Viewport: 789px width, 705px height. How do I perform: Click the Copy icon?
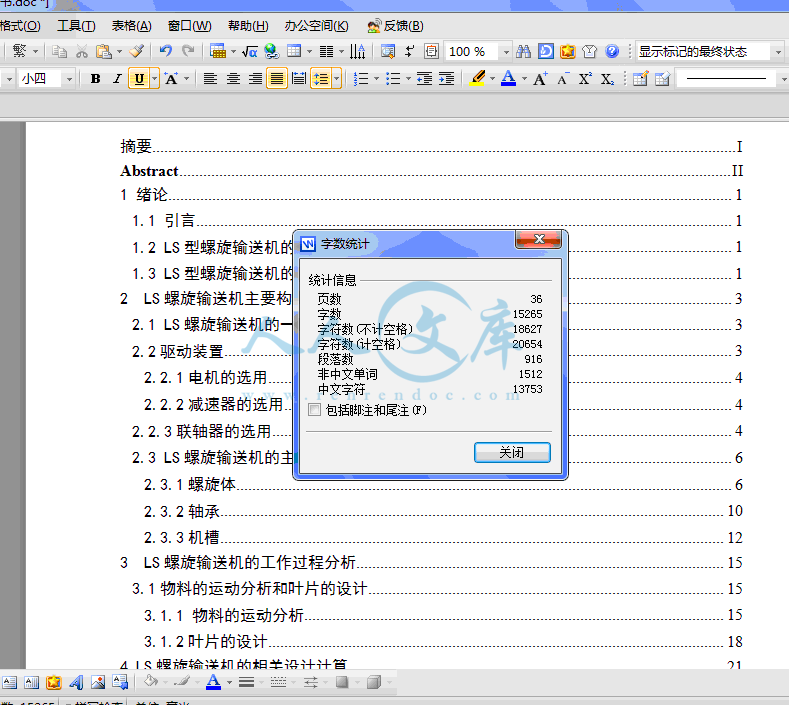tap(59, 51)
